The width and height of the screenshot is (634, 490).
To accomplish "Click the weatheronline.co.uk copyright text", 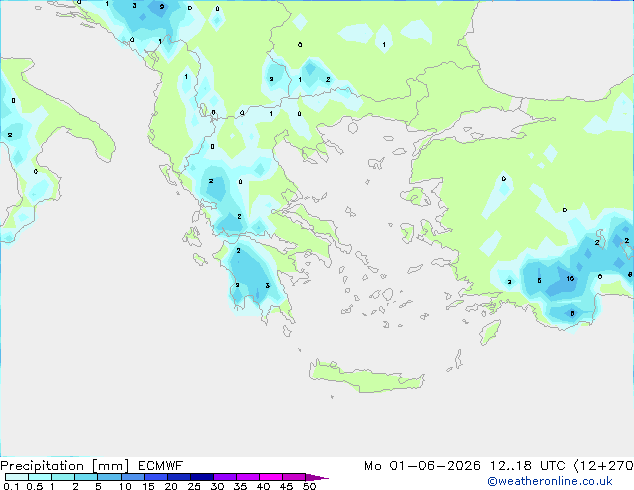I will (x=550, y=481).
